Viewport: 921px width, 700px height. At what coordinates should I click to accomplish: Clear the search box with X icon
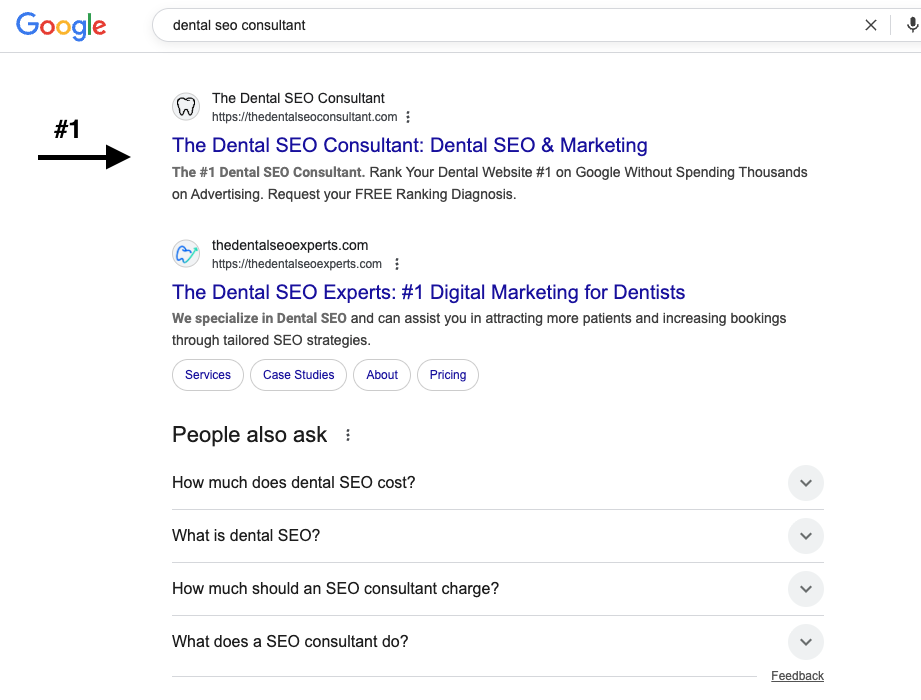tap(870, 25)
